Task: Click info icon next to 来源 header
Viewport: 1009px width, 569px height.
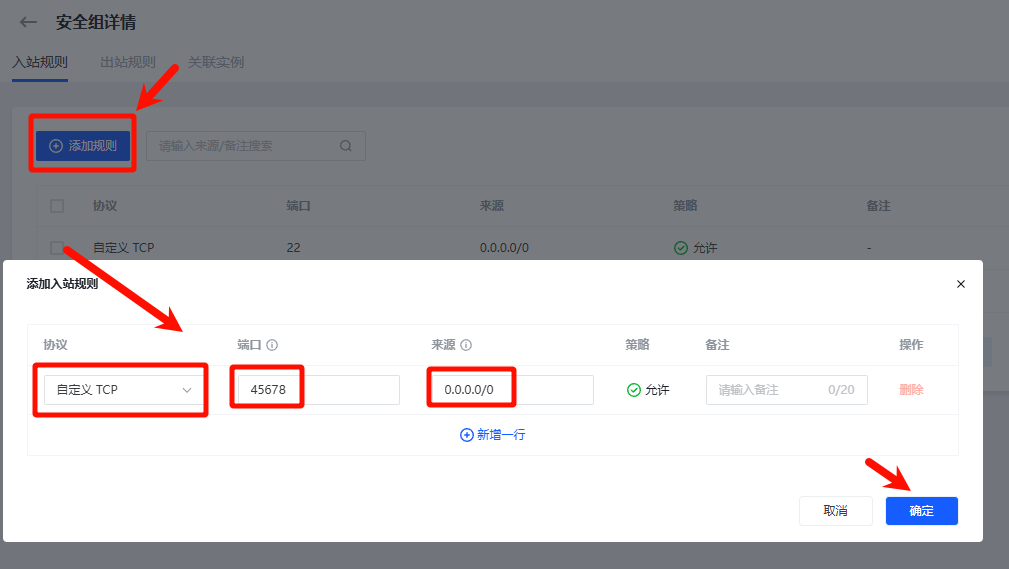Action: coord(466,345)
